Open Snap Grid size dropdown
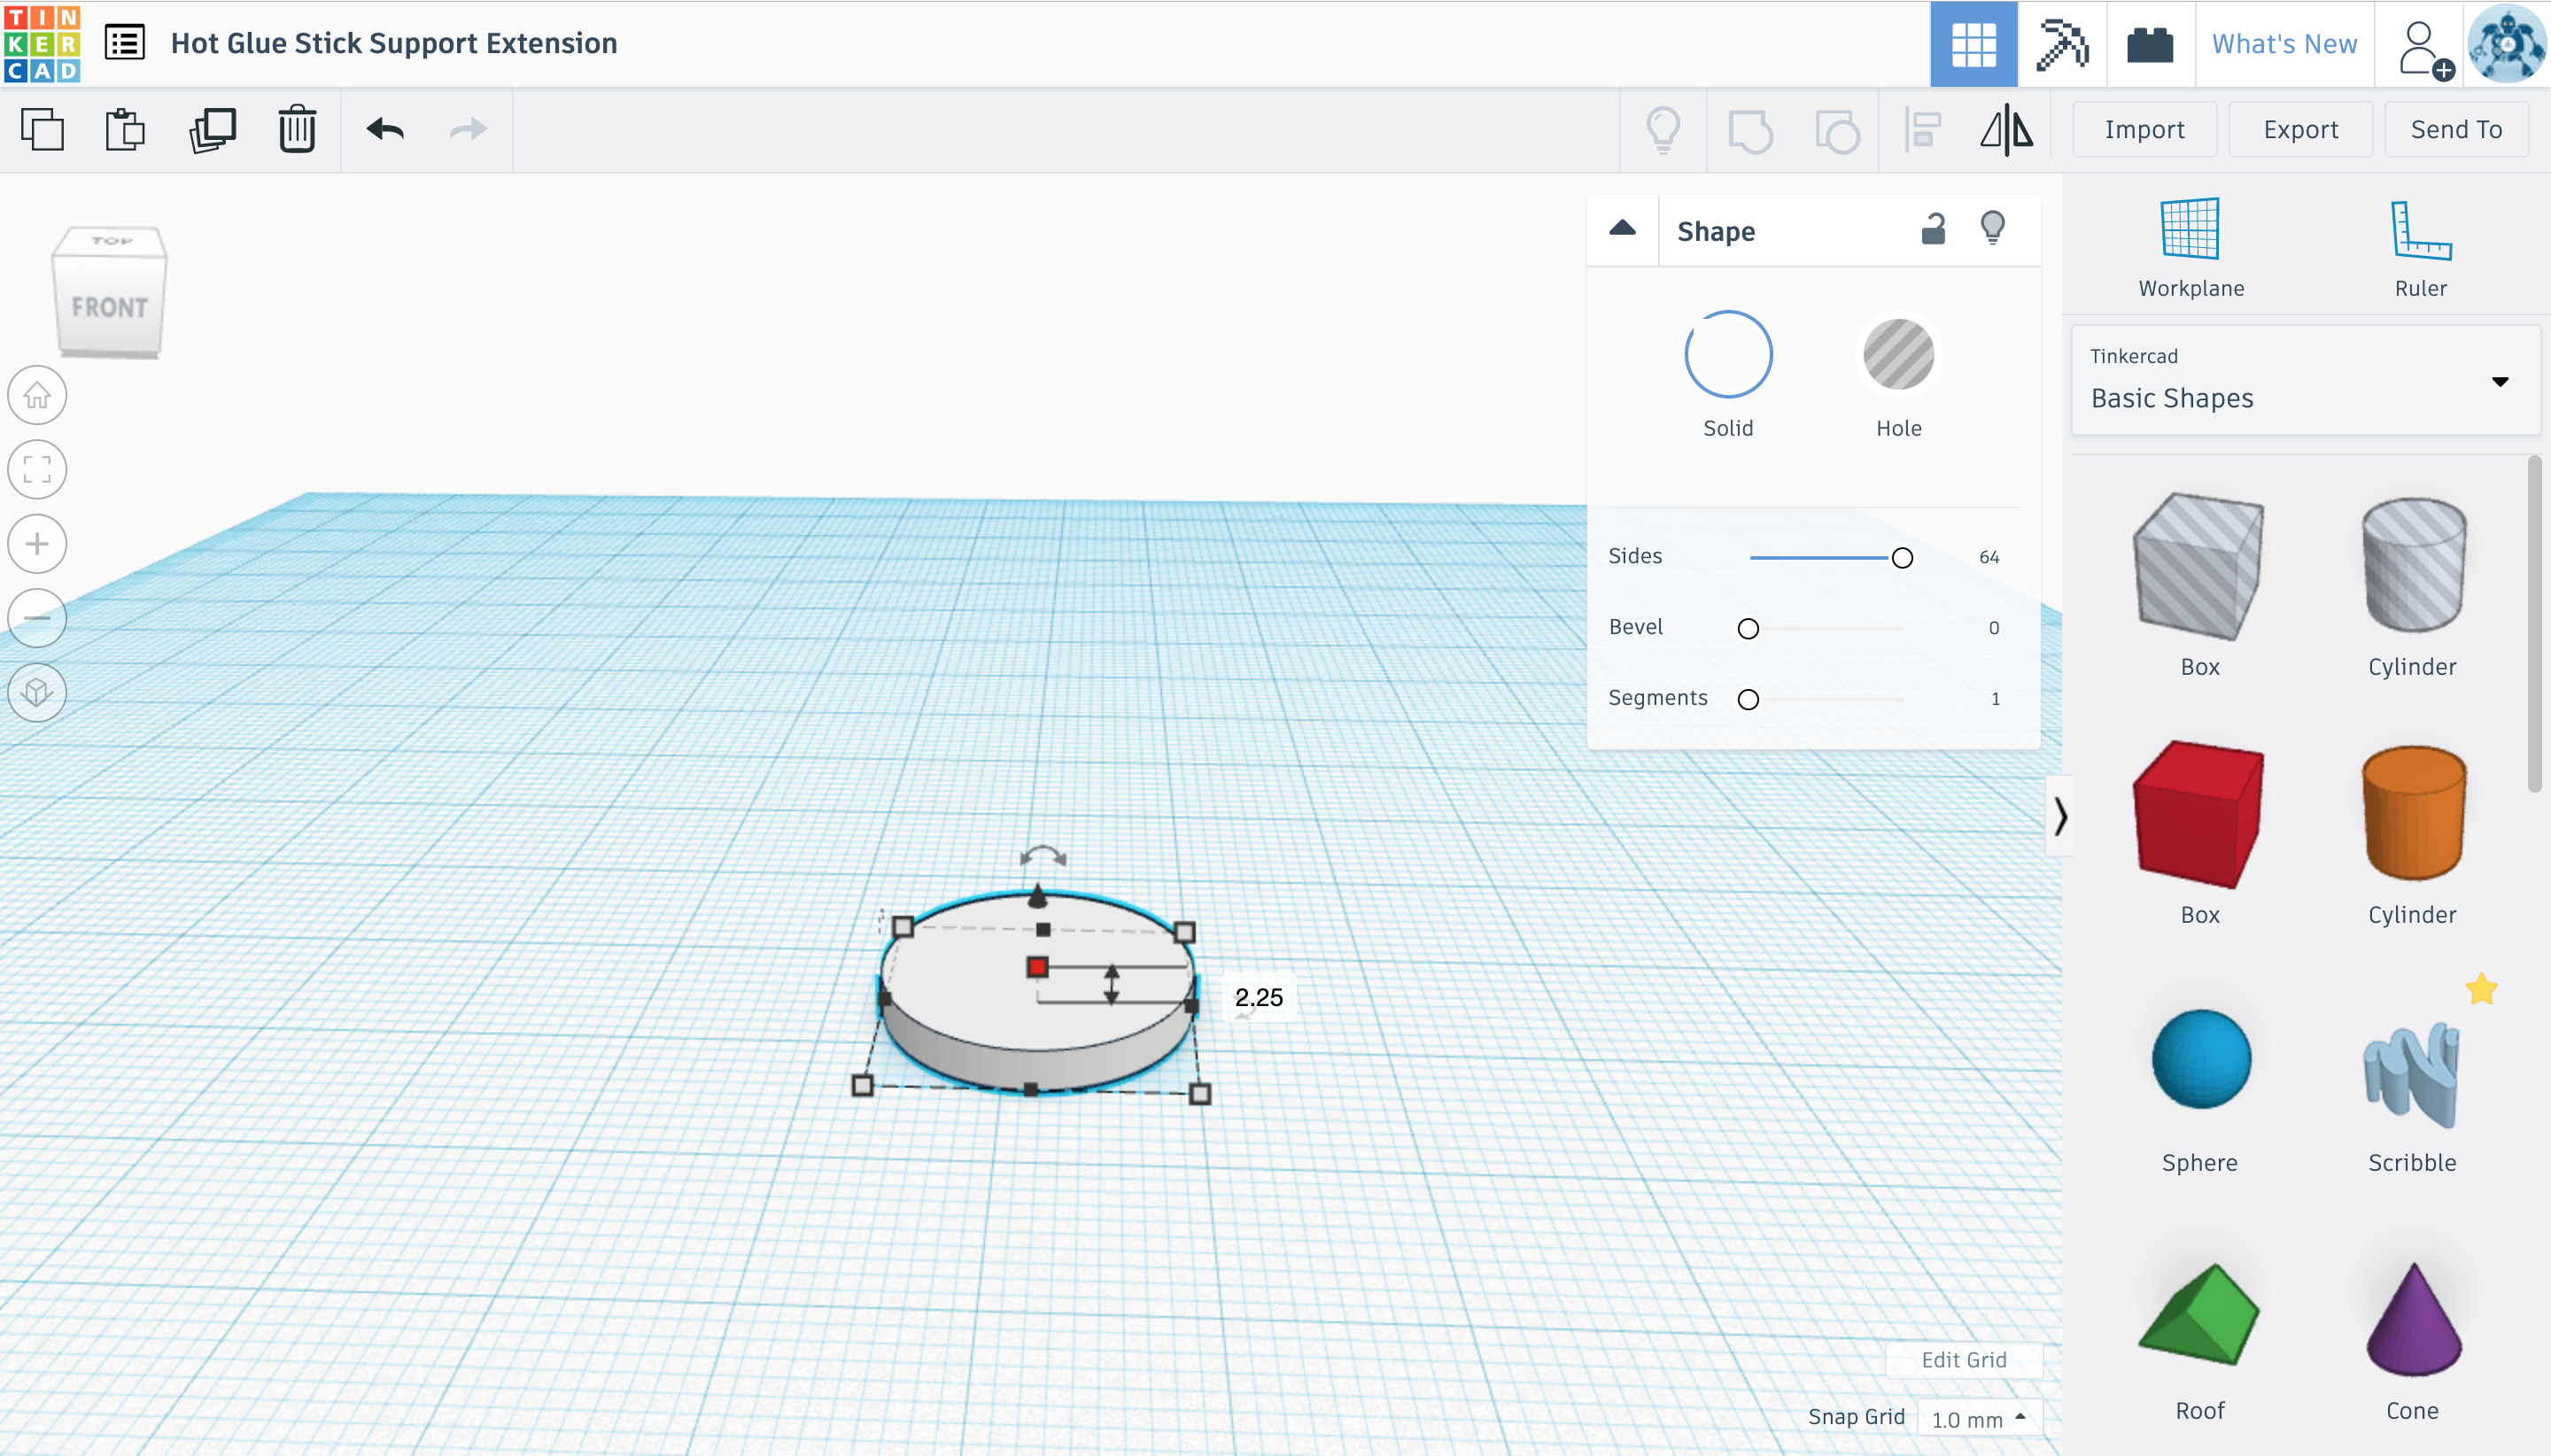The image size is (2551, 1456). coord(1979,1418)
